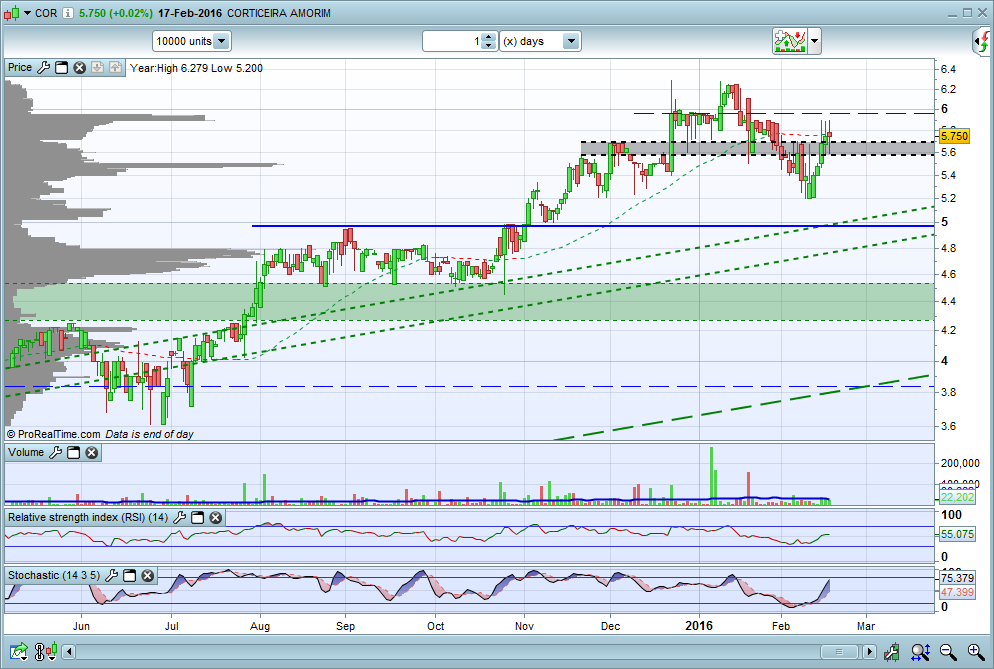Image resolution: width=994 pixels, height=669 pixels.
Task: Click the auto-fit zoom icon
Action: (x=920, y=651)
